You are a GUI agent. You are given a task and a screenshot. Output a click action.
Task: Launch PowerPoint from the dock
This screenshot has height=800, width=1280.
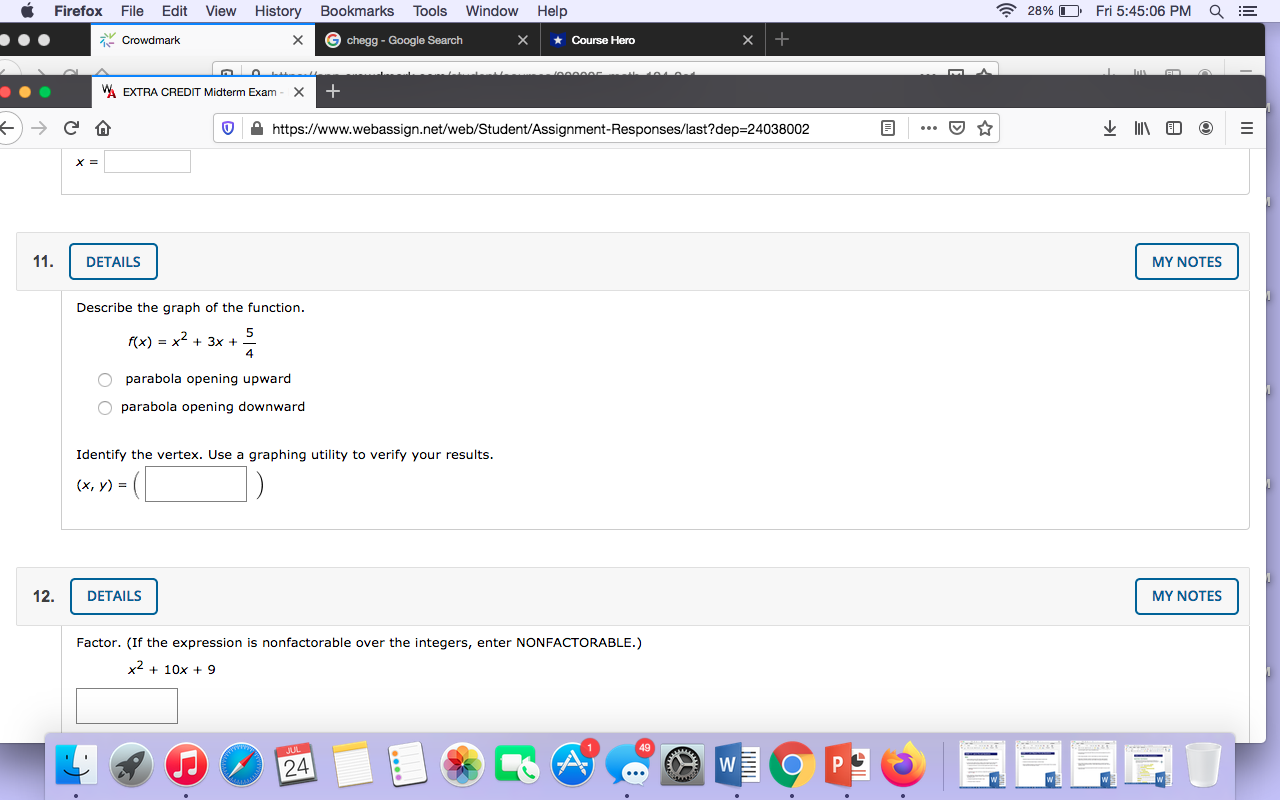point(847,765)
